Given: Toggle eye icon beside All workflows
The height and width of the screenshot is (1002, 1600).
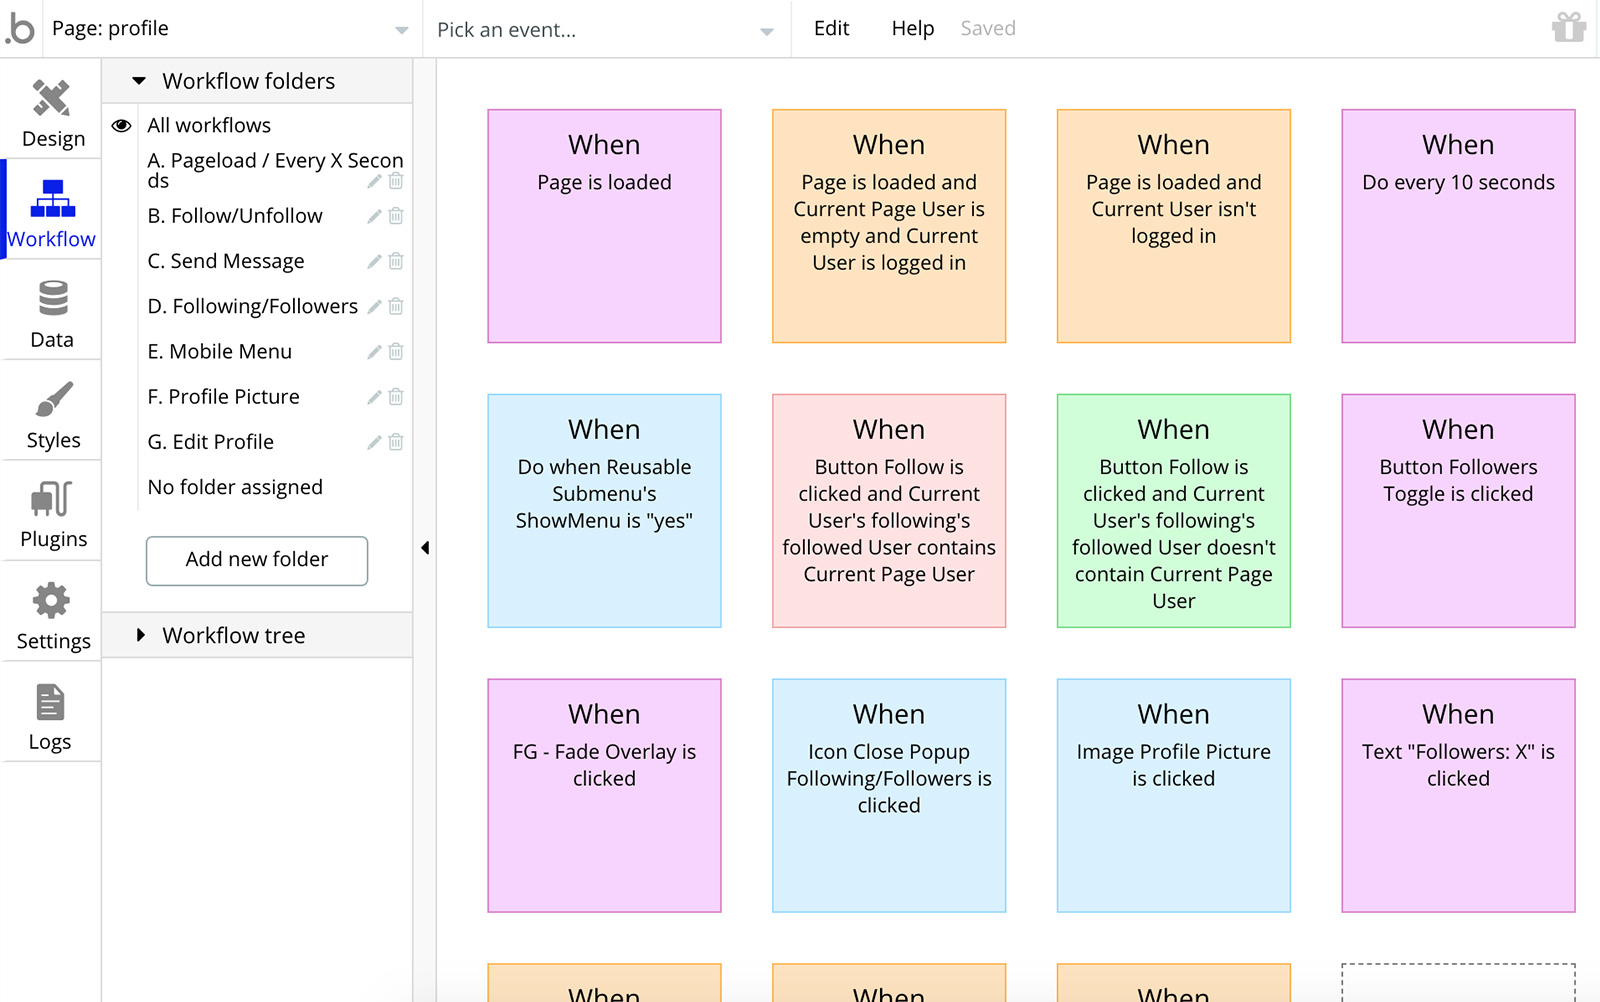Looking at the screenshot, I should (x=121, y=125).
